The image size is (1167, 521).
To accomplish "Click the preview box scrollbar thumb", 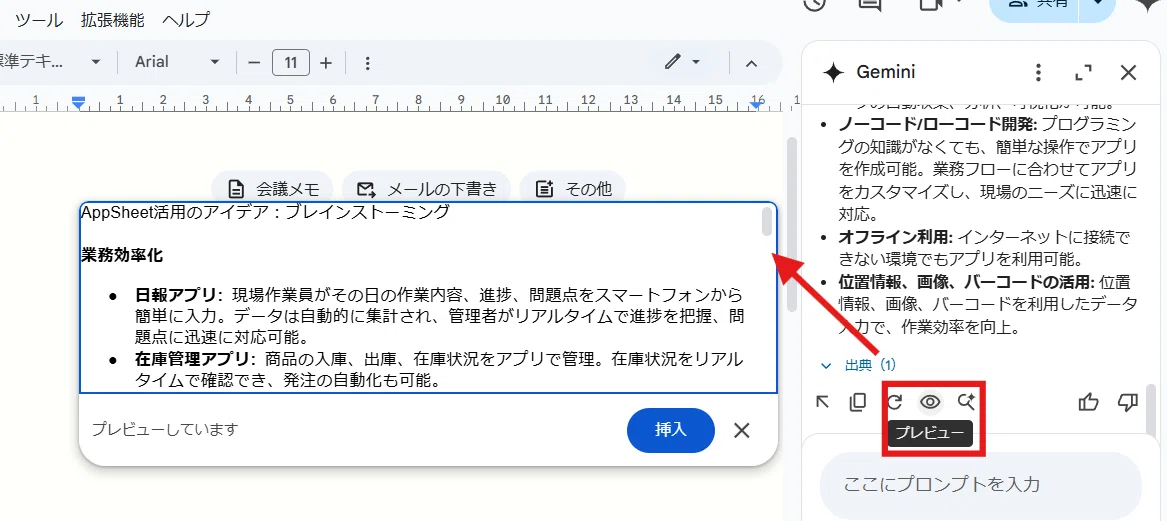I will pyautogui.click(x=767, y=222).
